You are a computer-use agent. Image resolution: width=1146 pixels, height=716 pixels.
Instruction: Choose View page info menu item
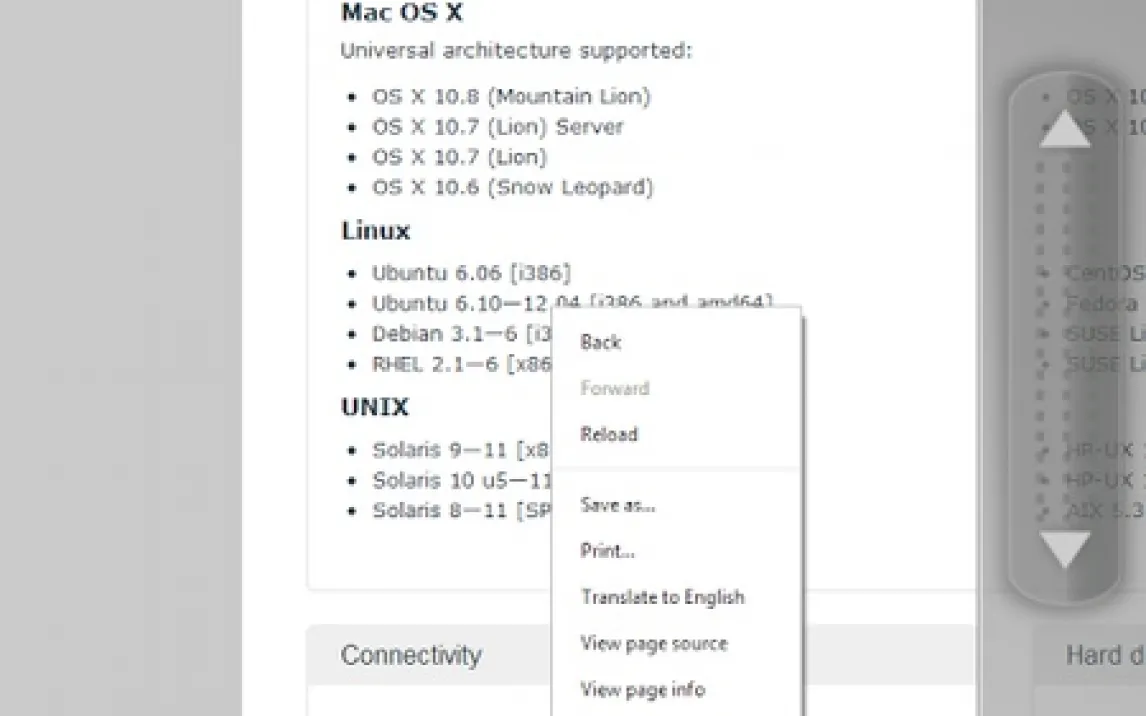642,689
